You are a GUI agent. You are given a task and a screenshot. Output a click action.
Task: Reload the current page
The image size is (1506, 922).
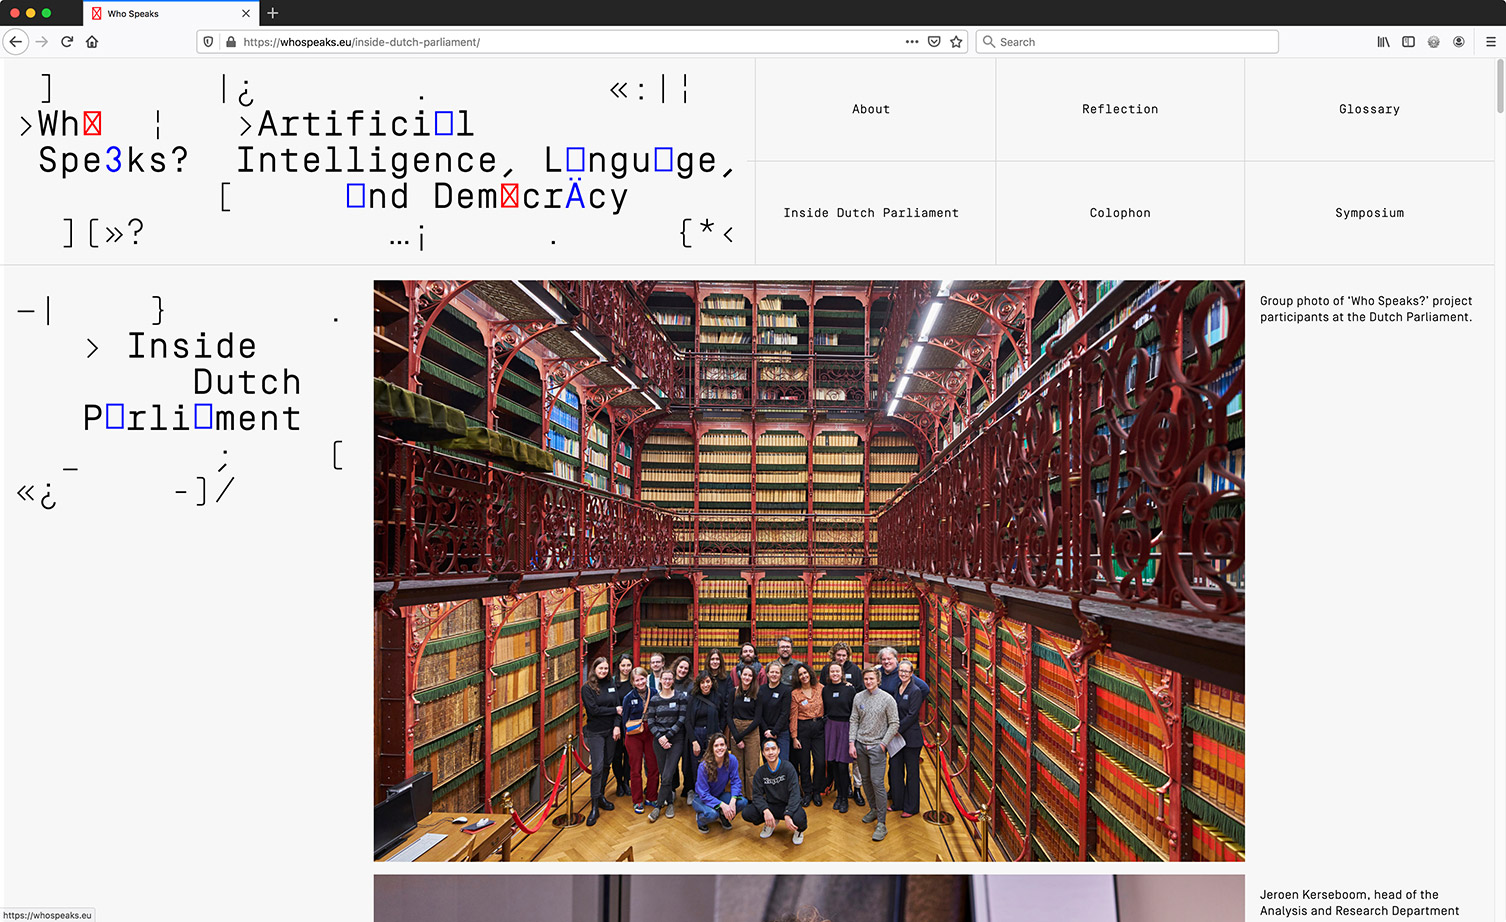pyautogui.click(x=67, y=42)
